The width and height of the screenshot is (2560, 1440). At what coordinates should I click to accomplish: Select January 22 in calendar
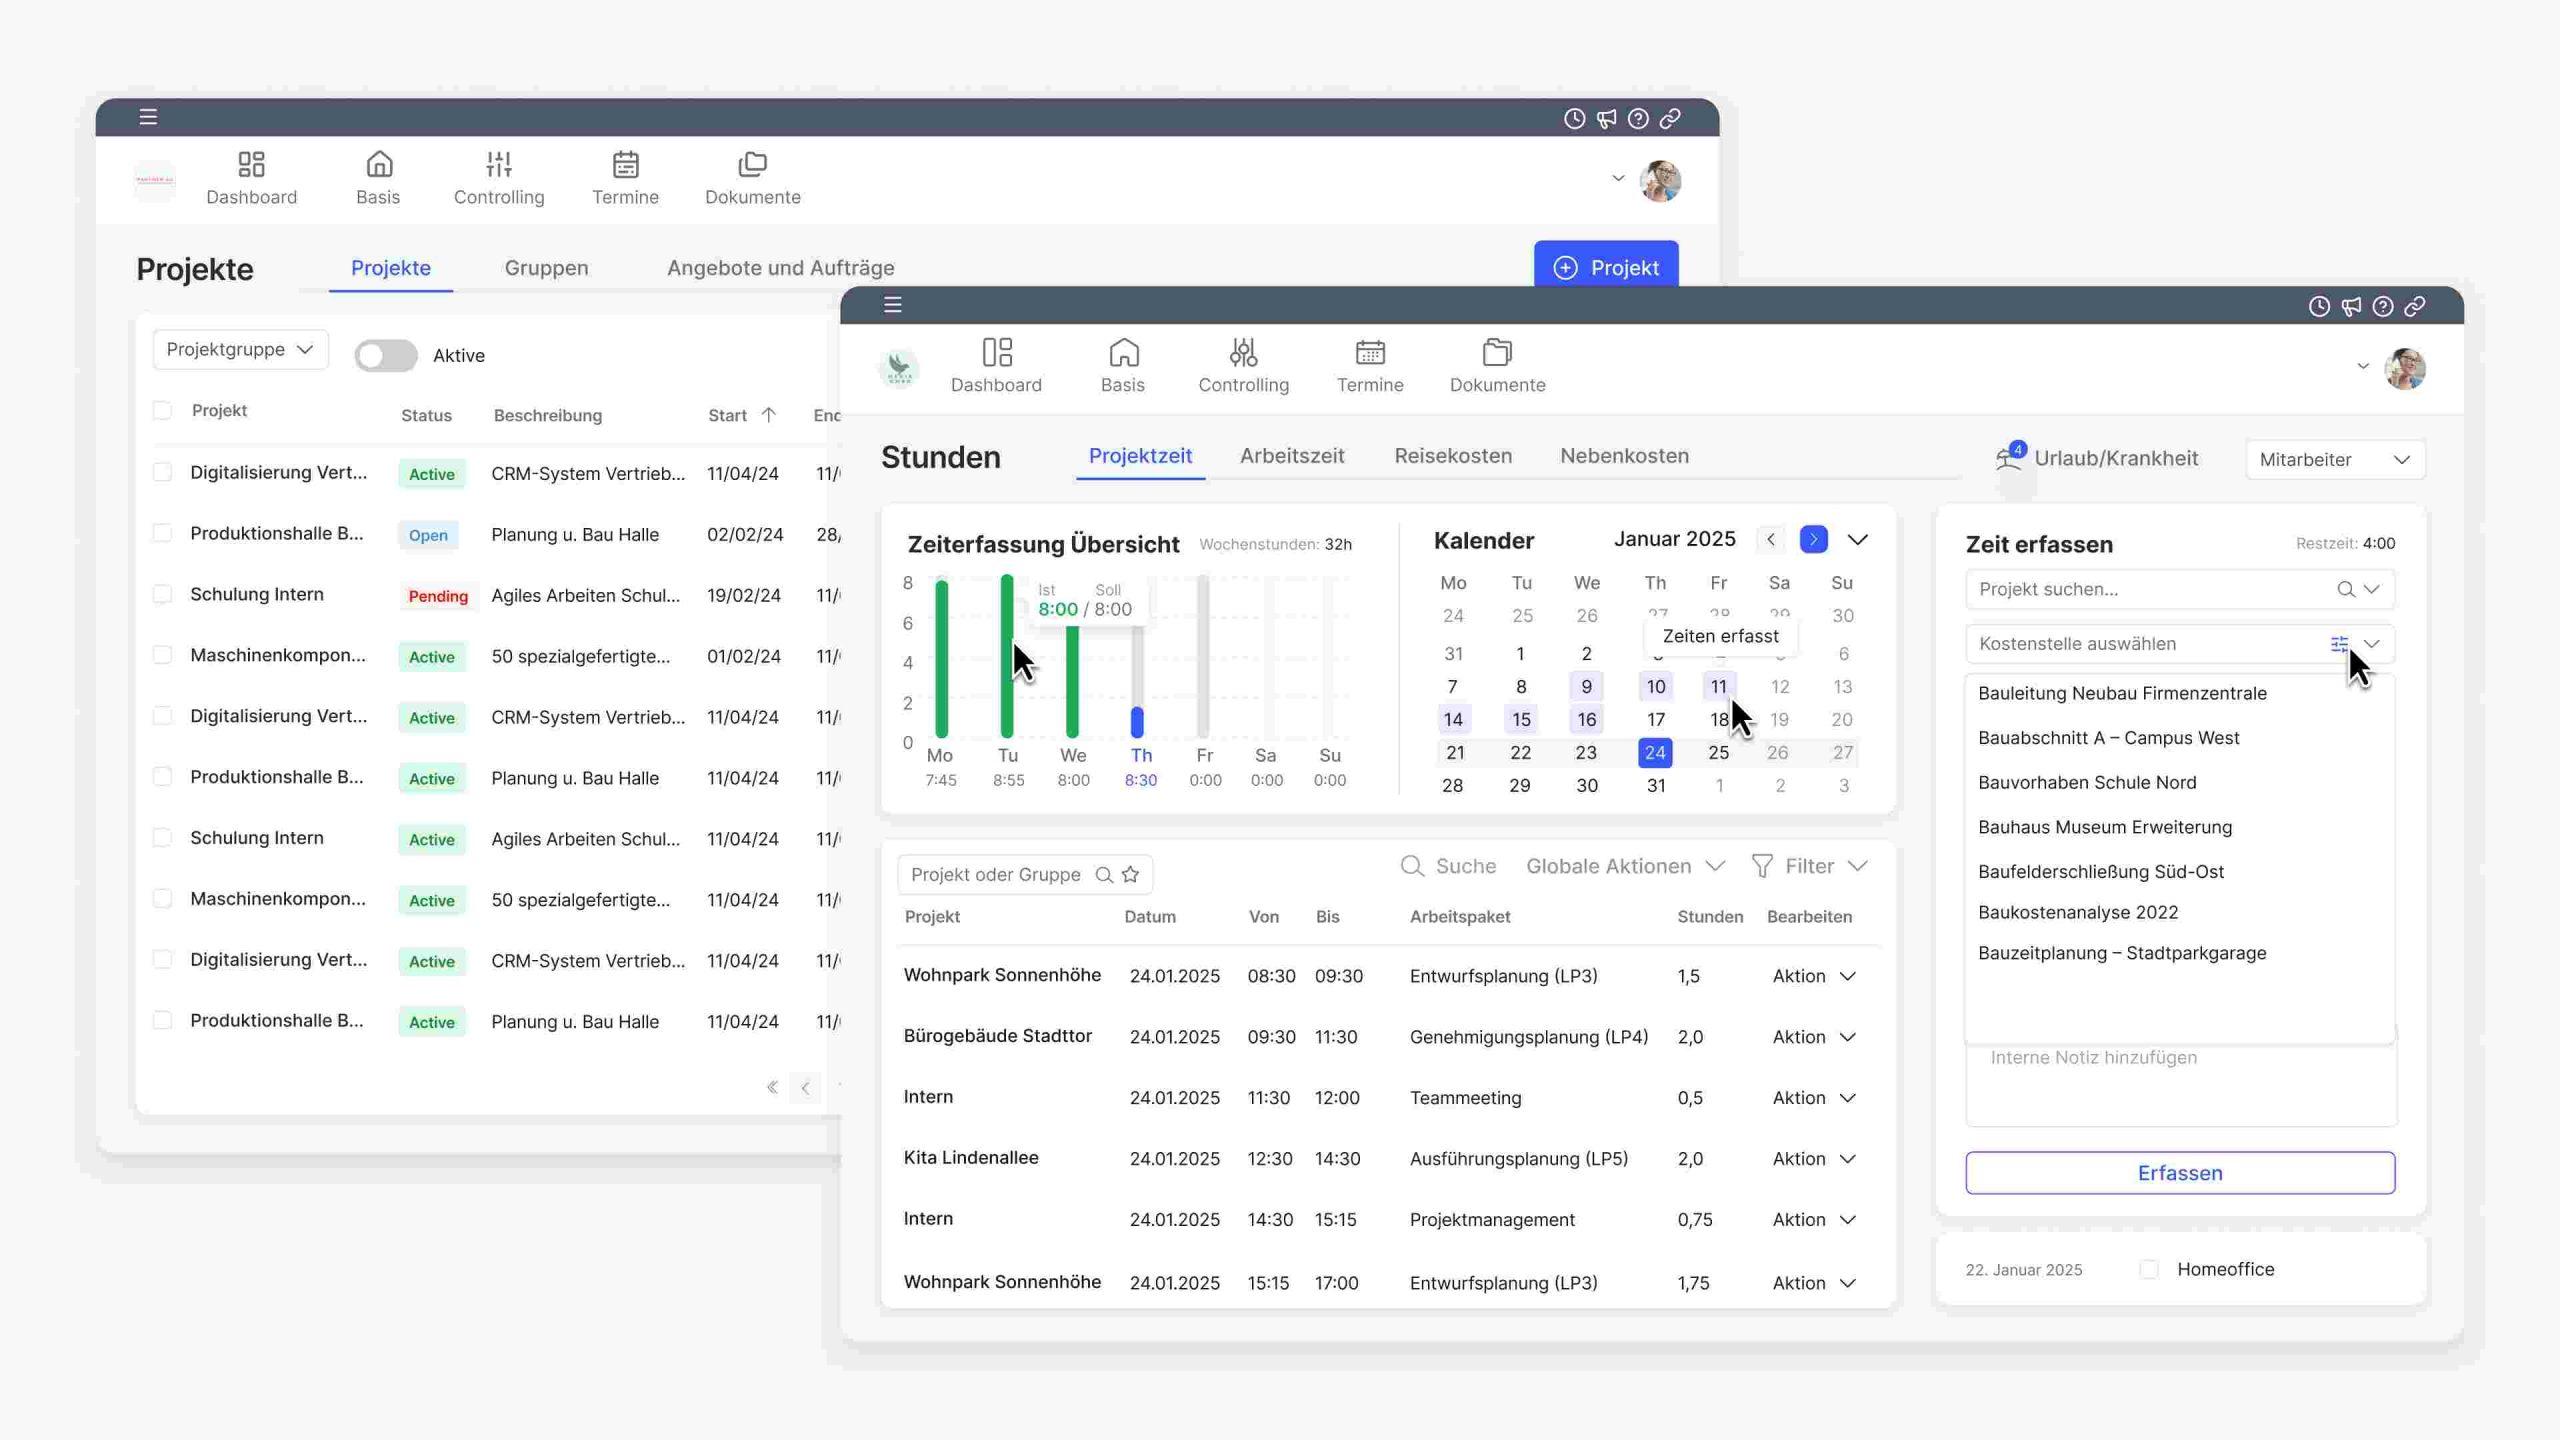click(x=1520, y=753)
